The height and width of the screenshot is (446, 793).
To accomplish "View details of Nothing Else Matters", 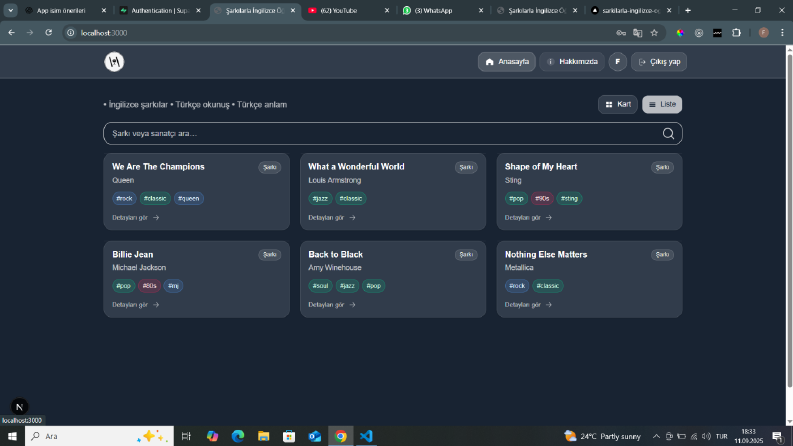I will click(528, 305).
